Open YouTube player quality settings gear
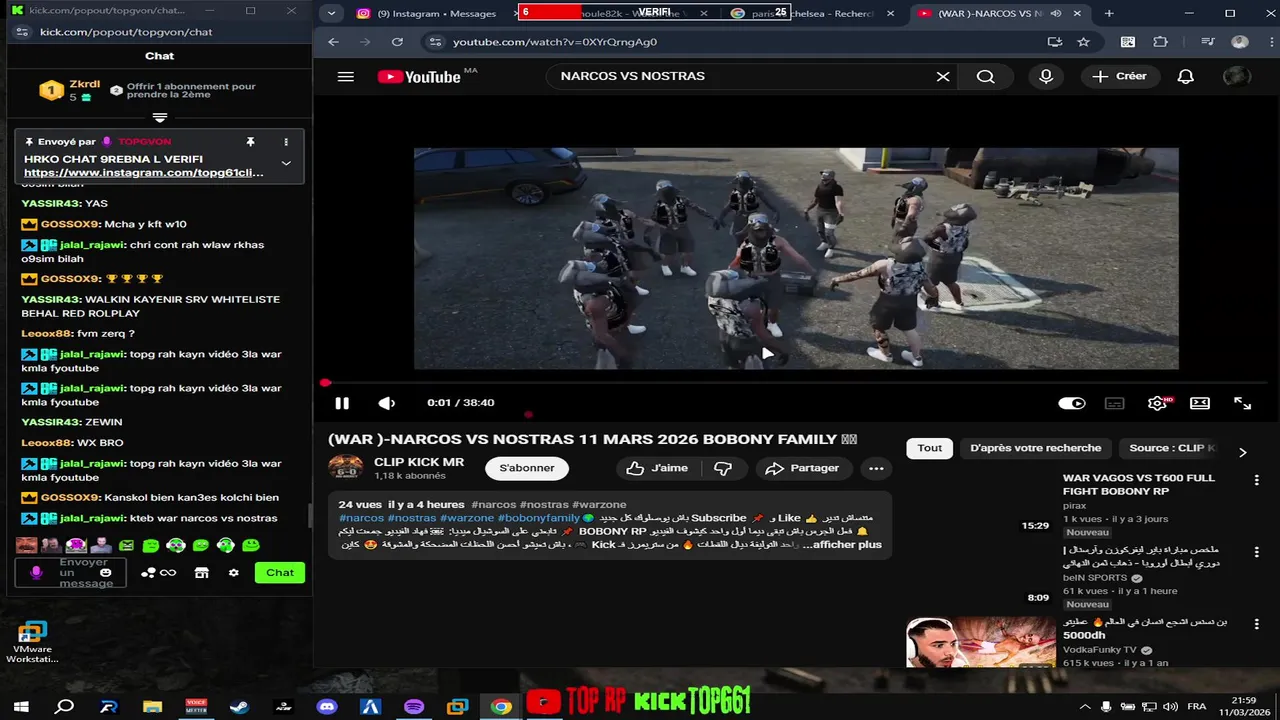The width and height of the screenshot is (1280, 720). 1157,403
